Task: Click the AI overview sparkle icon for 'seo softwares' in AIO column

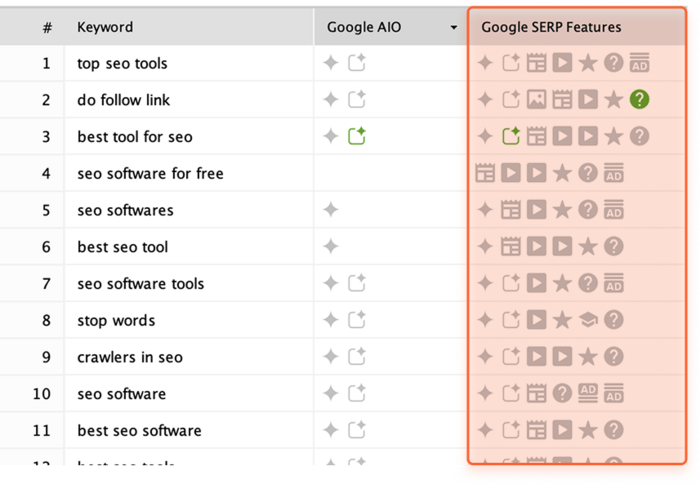Action: 331,209
